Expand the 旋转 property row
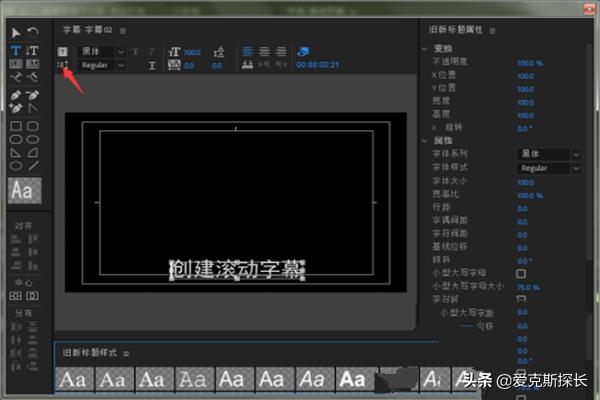This screenshot has height=400, width=600. click(x=434, y=127)
